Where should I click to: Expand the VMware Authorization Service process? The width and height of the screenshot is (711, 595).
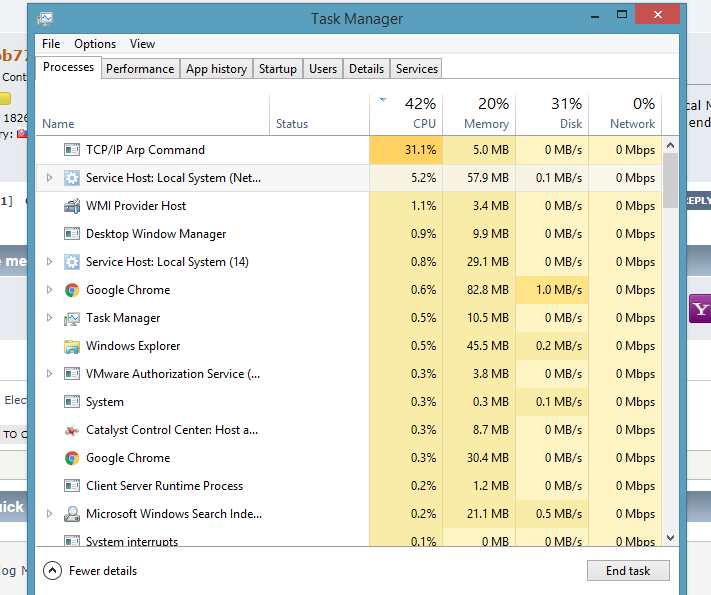(49, 374)
